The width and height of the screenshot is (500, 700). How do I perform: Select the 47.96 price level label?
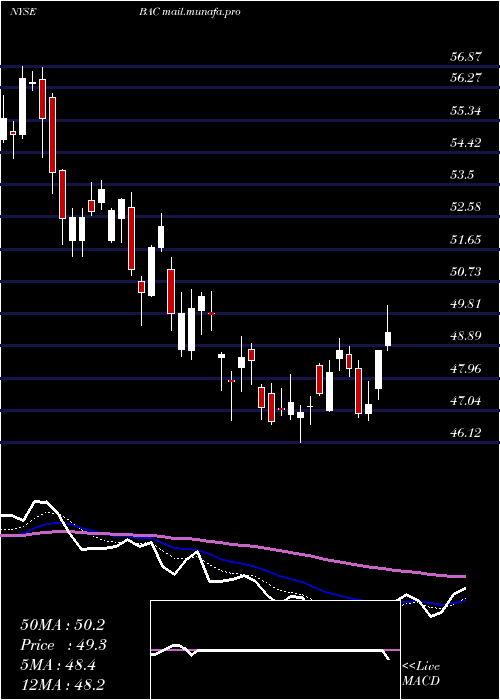point(465,369)
